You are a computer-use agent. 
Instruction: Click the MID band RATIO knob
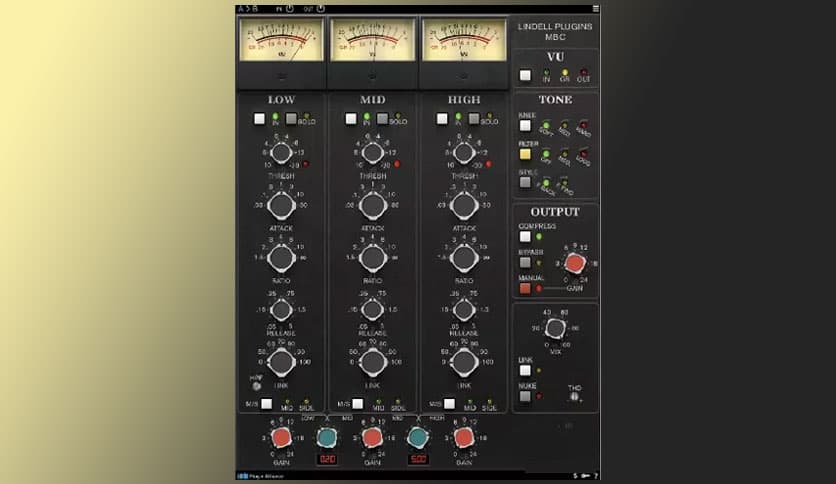click(373, 258)
